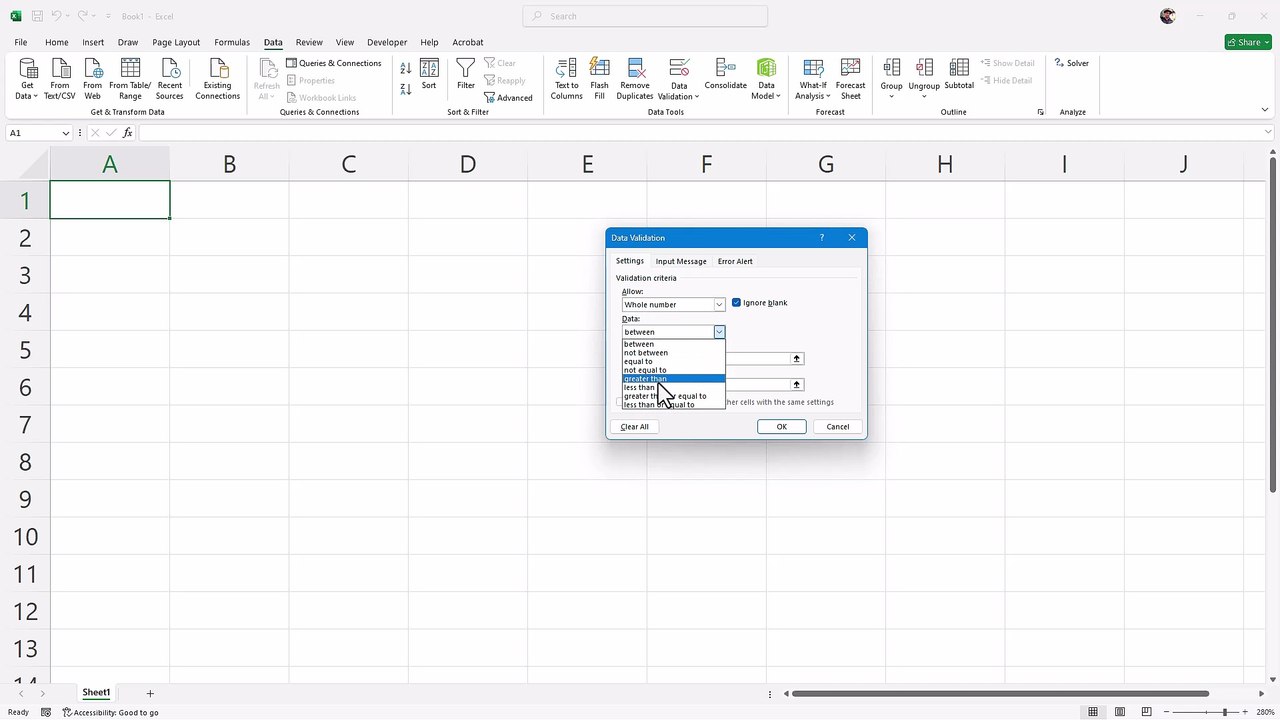The height and width of the screenshot is (720, 1280).
Task: Select 'not equal to' in the Data list
Action: 673,370
